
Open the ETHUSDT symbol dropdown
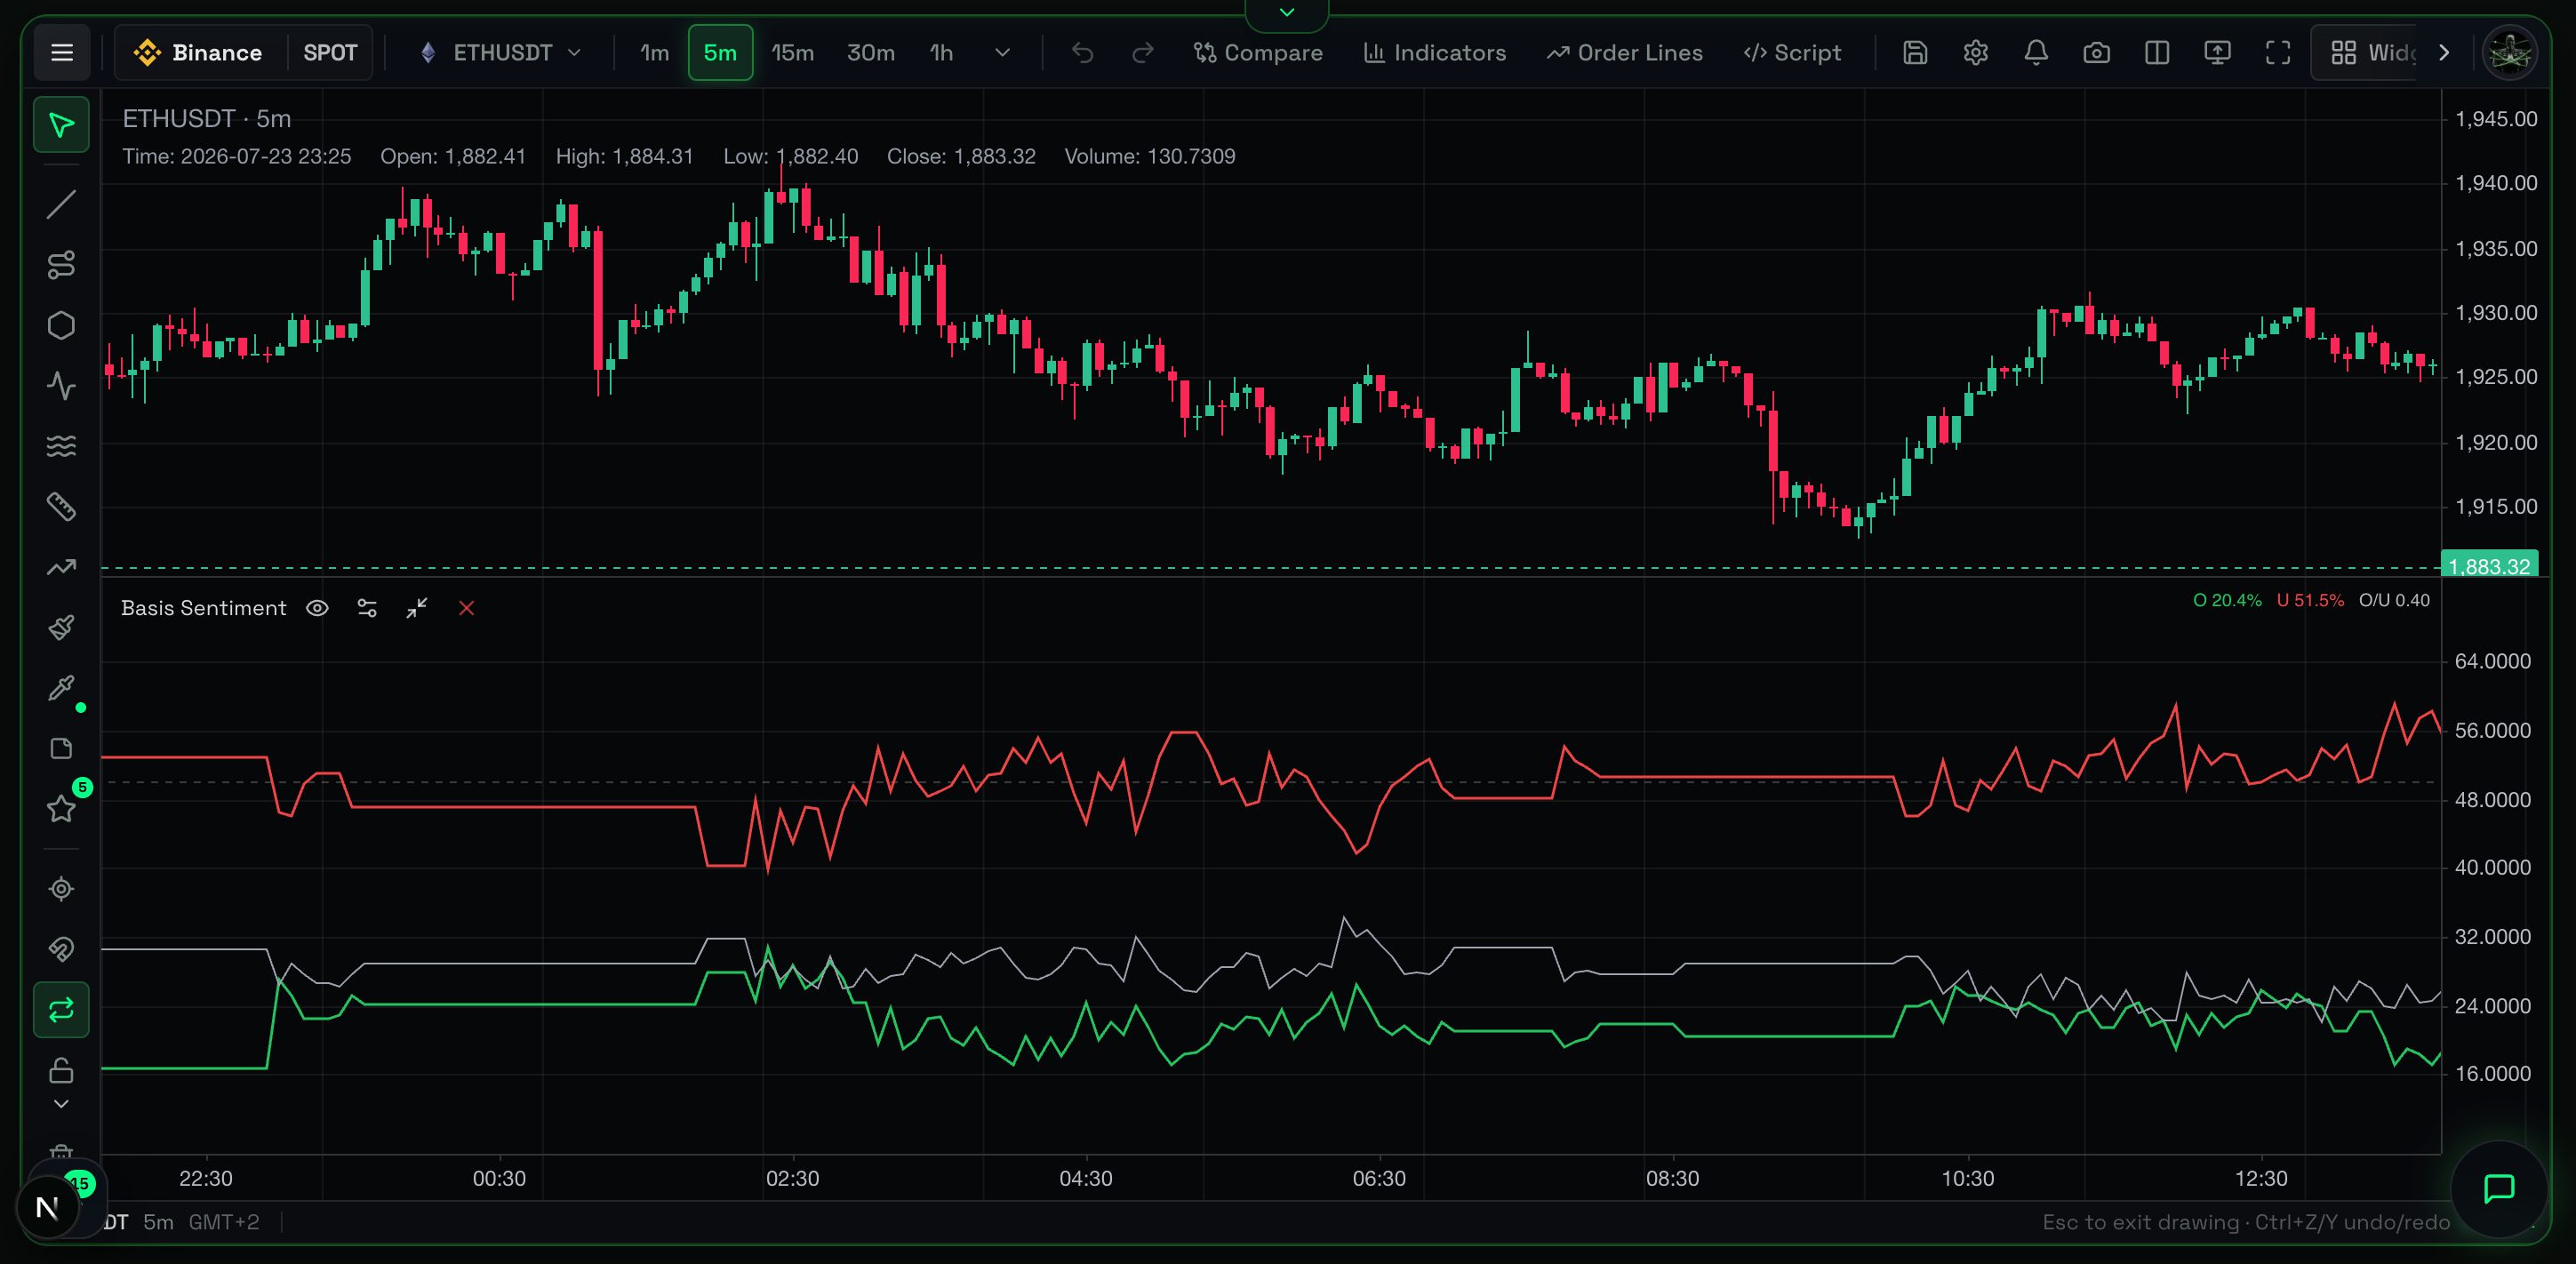(x=500, y=53)
